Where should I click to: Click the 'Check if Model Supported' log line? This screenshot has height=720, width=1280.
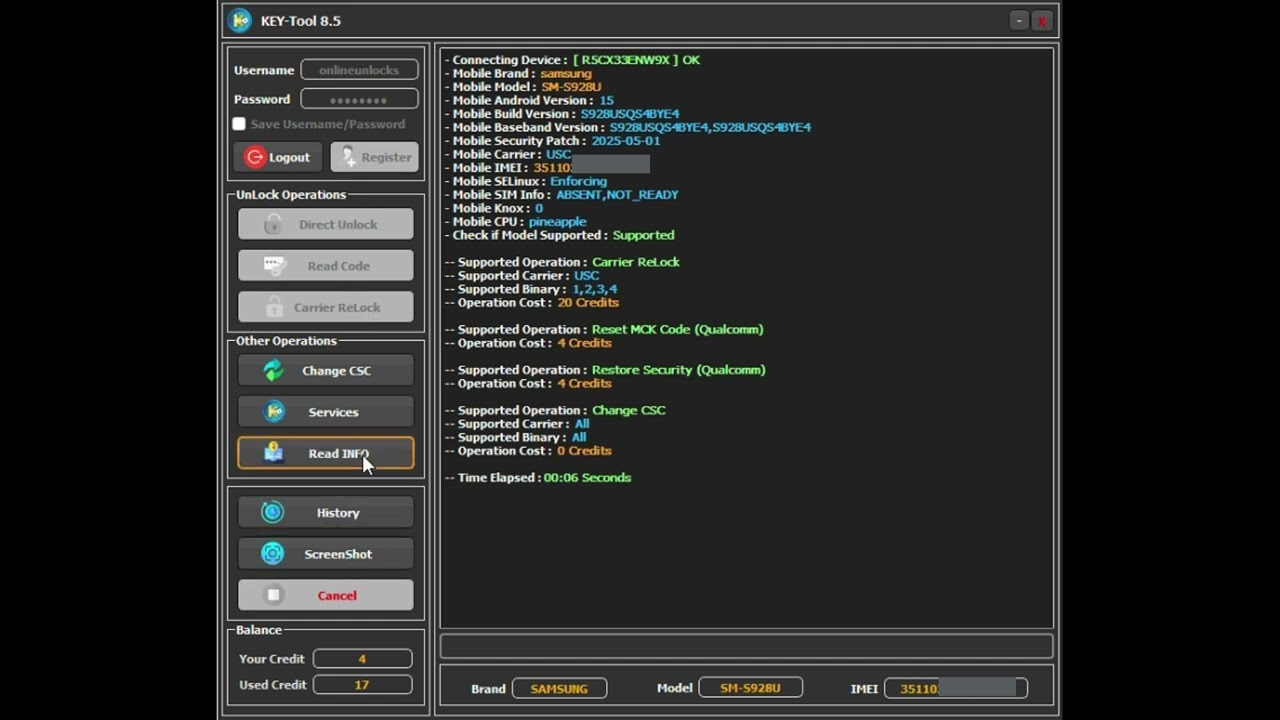[560, 235]
